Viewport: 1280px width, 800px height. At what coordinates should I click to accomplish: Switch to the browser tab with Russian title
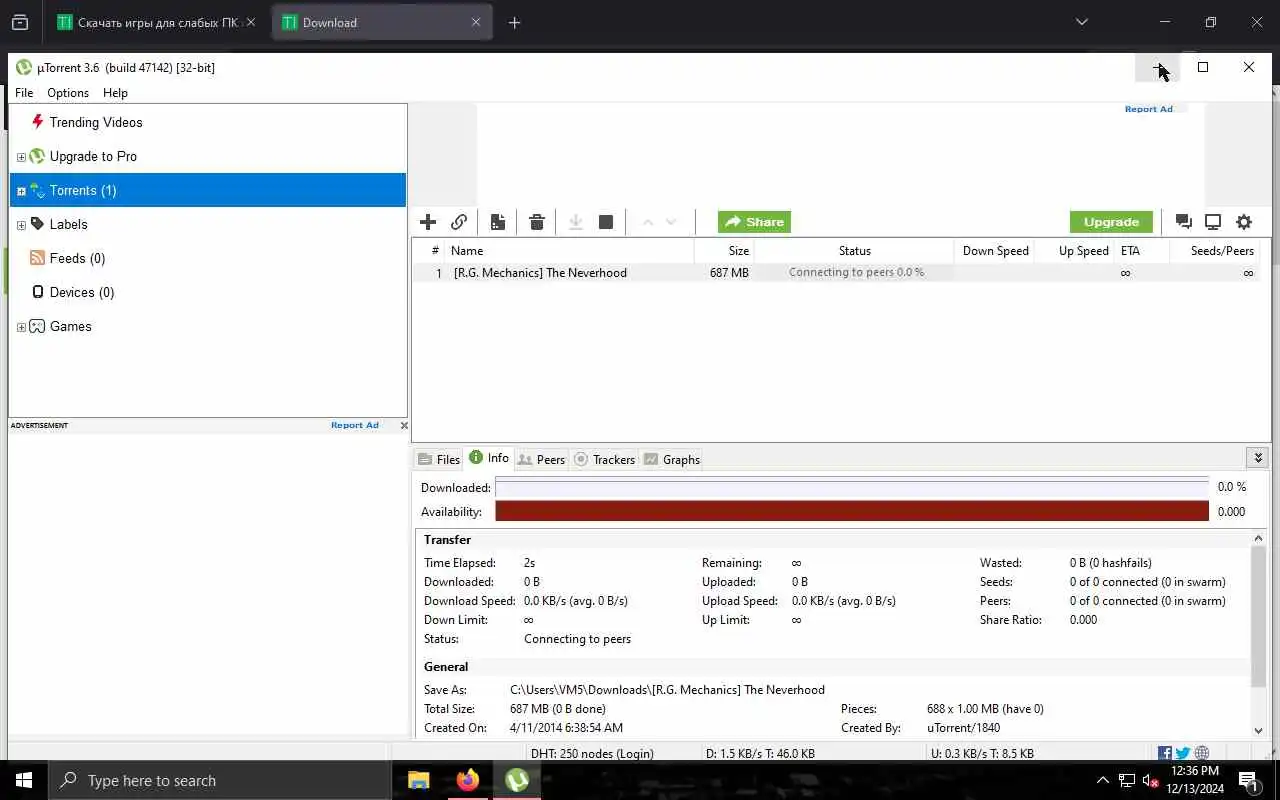157,22
